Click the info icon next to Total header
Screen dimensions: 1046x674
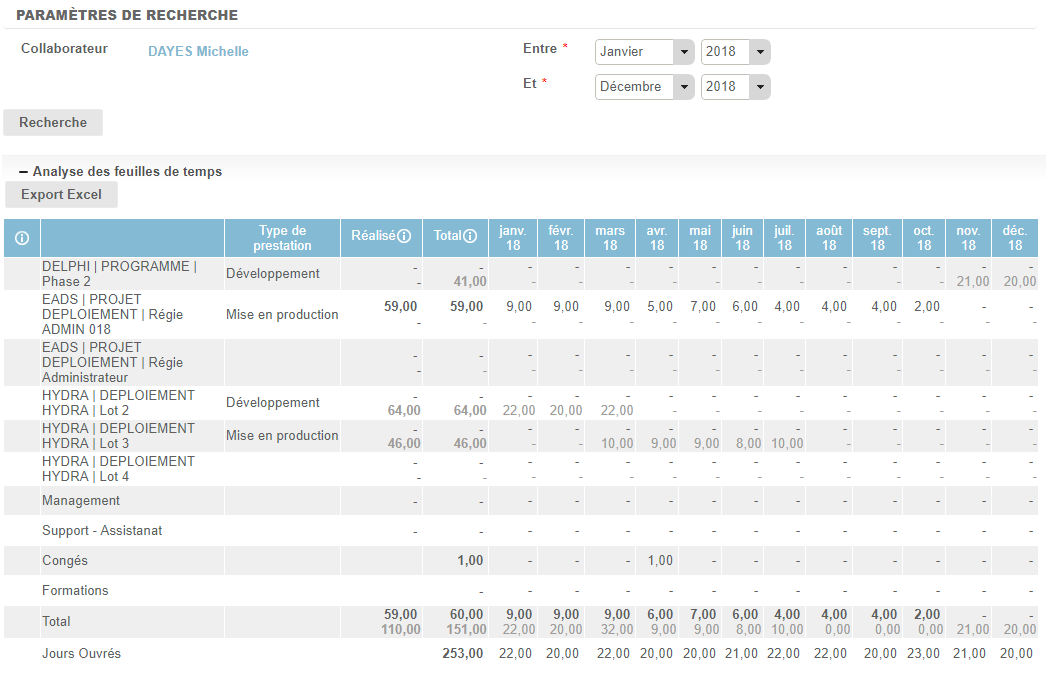point(470,237)
